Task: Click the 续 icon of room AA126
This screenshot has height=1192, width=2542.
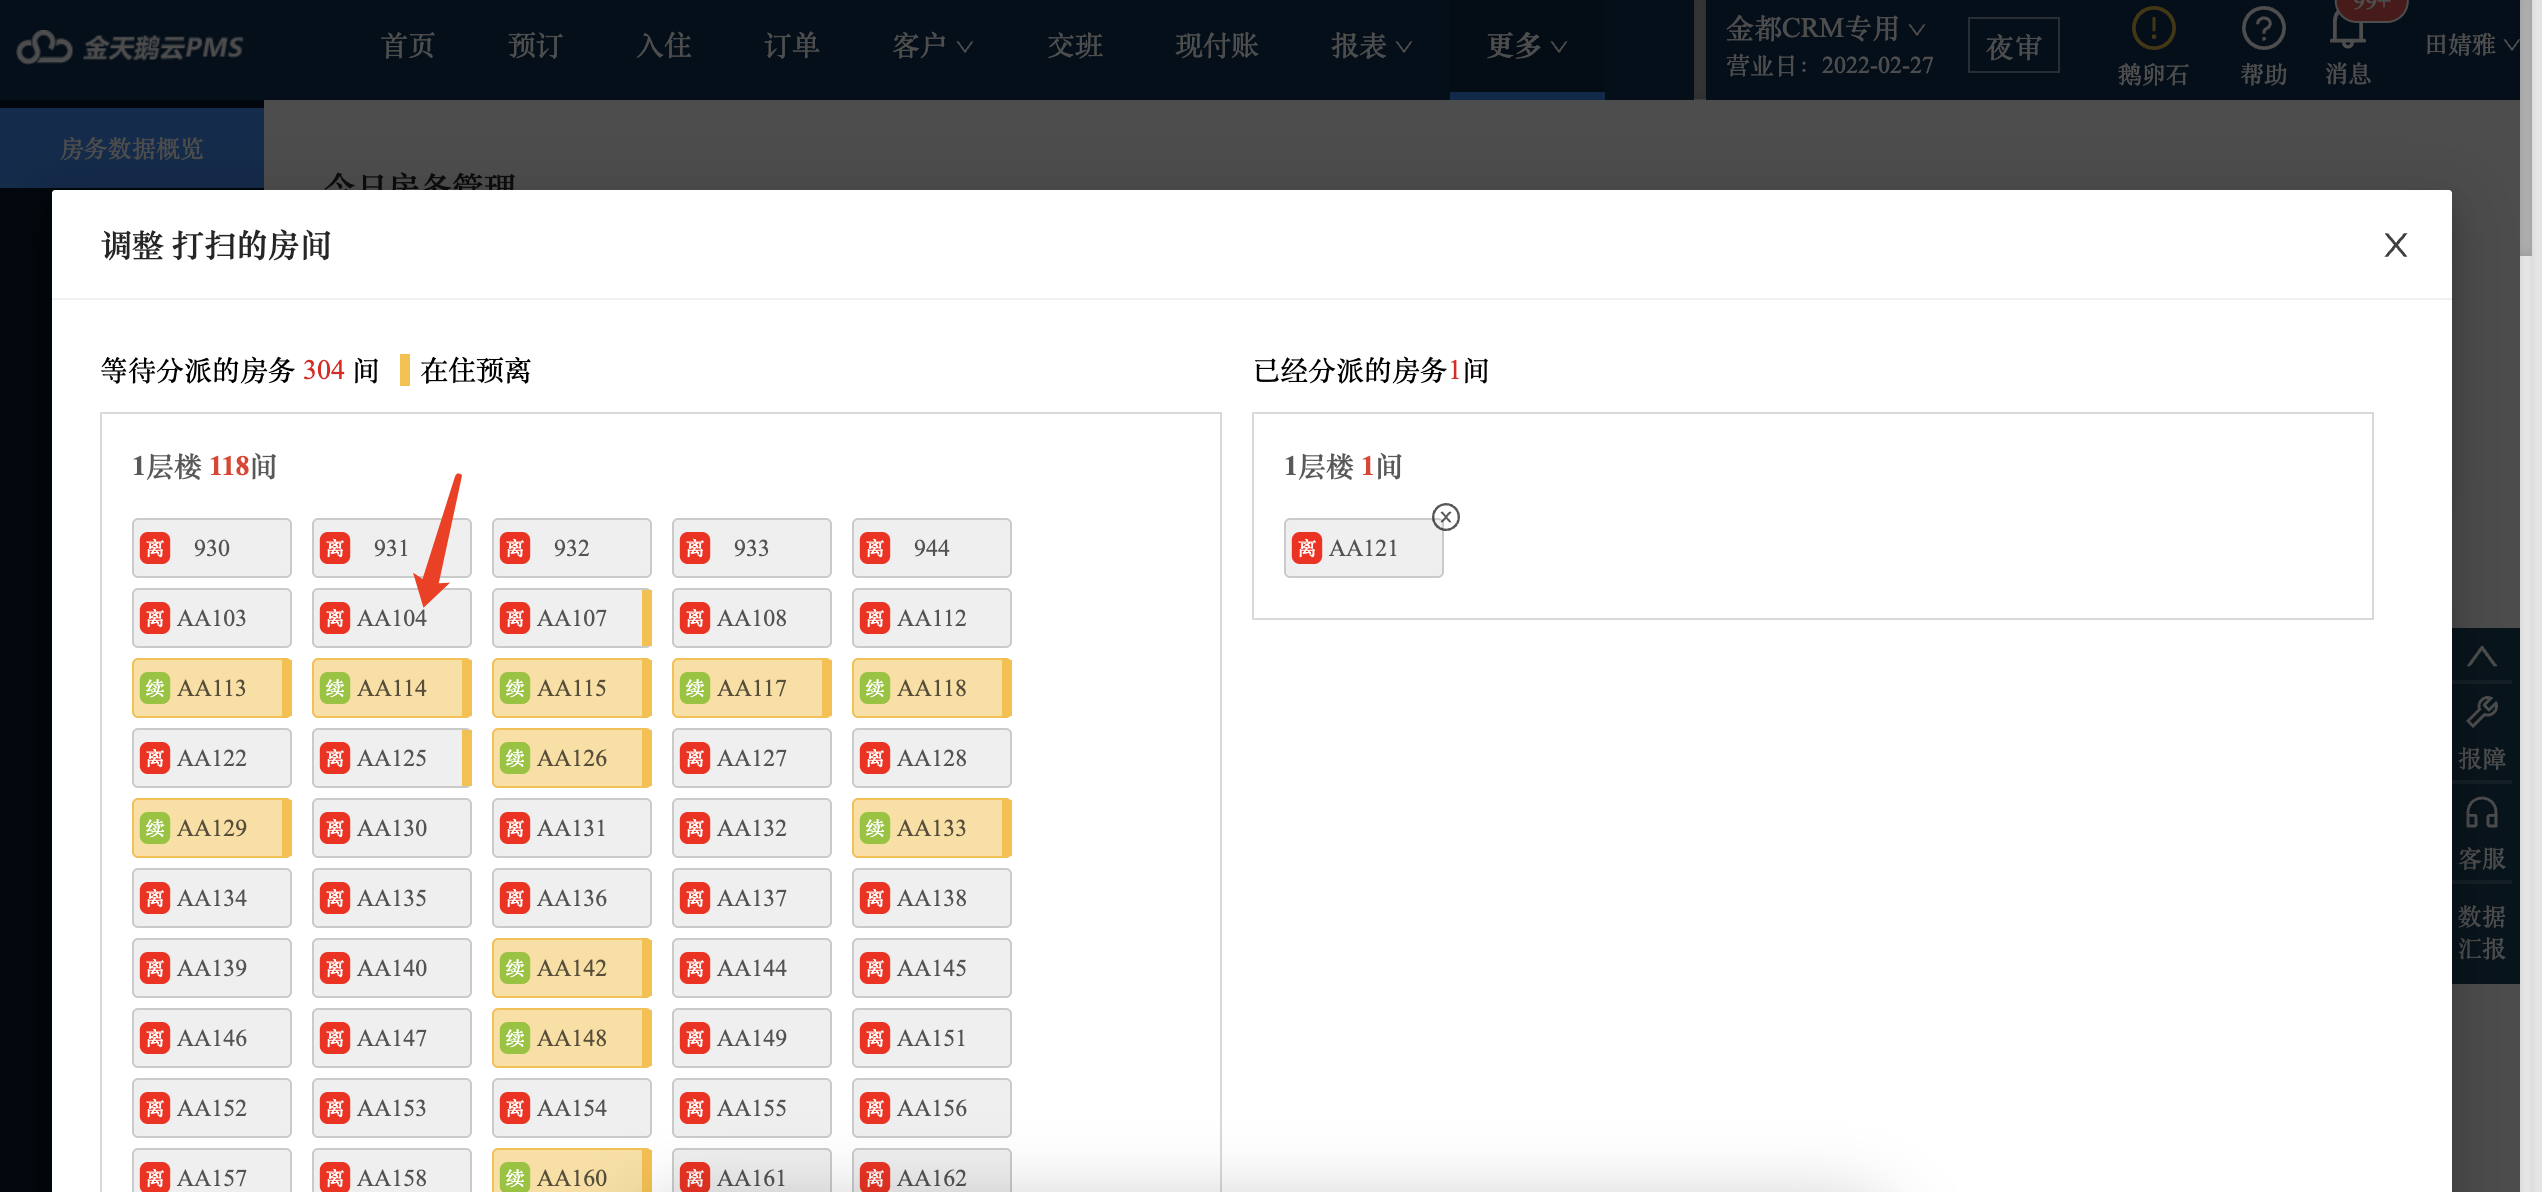Action: [515, 758]
